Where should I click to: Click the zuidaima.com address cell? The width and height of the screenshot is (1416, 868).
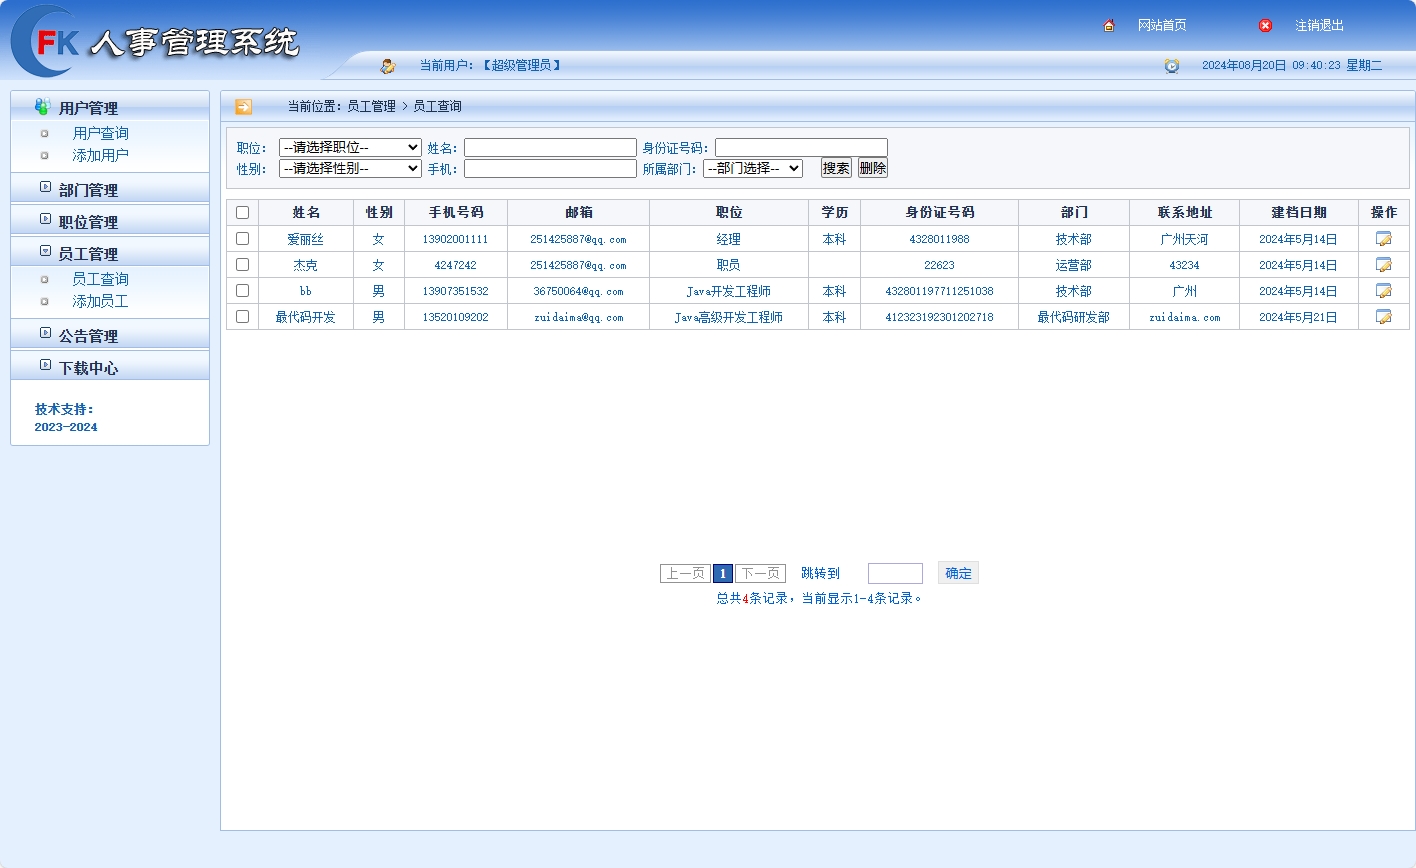[1184, 317]
